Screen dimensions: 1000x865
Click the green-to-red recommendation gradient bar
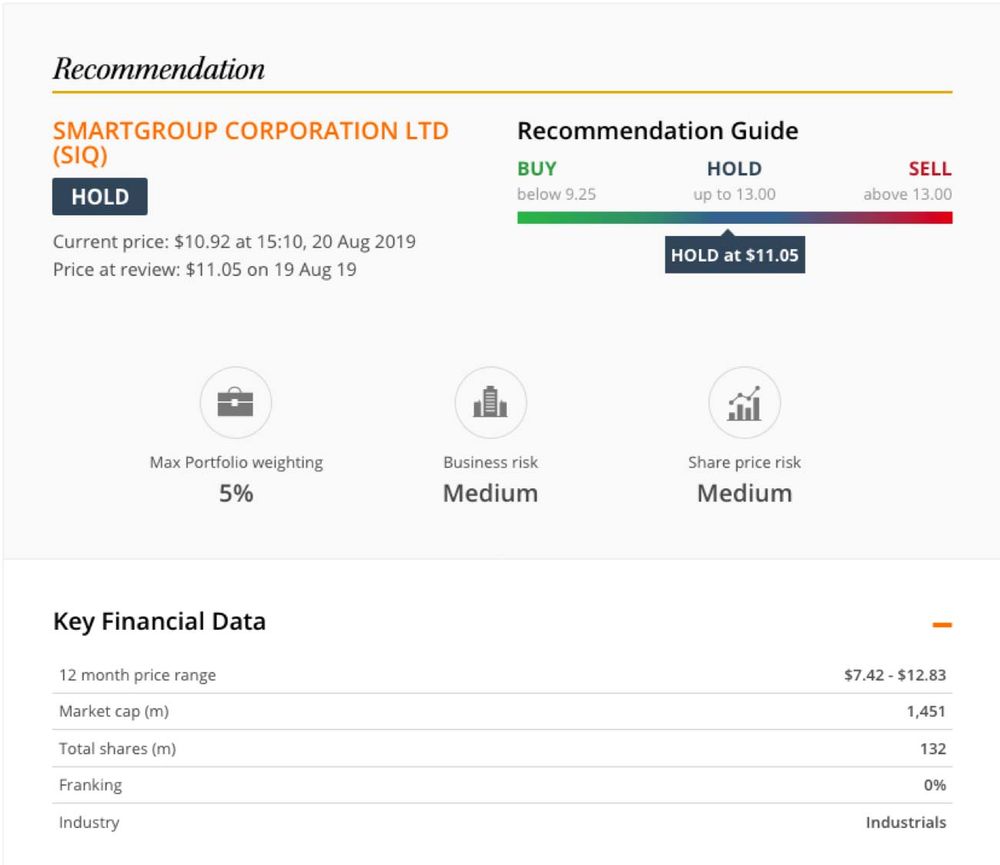pyautogui.click(x=735, y=218)
